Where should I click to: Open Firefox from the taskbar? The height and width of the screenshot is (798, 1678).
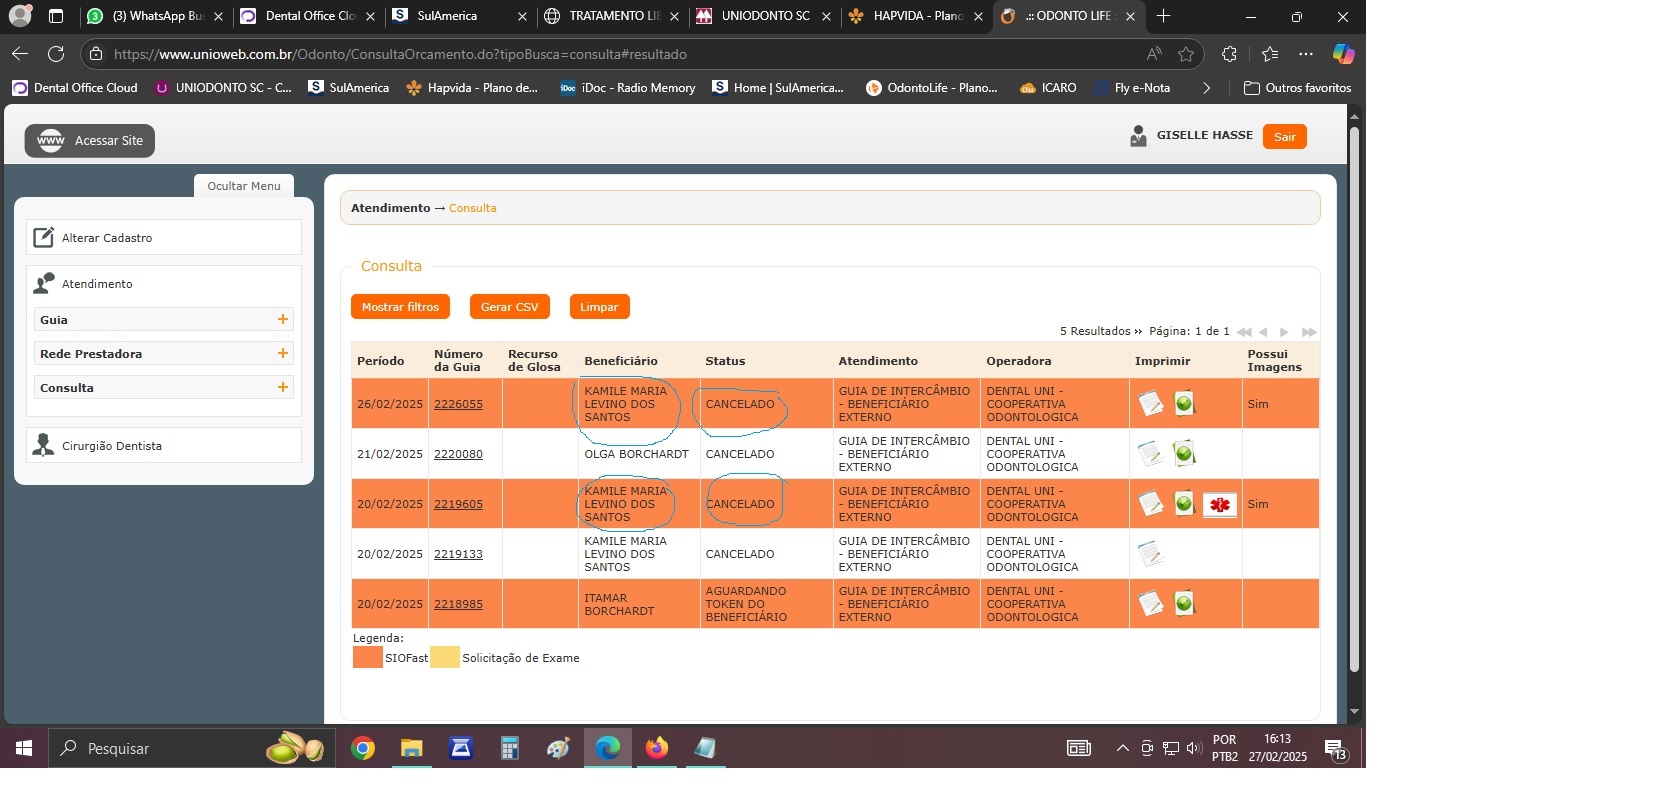(x=656, y=748)
